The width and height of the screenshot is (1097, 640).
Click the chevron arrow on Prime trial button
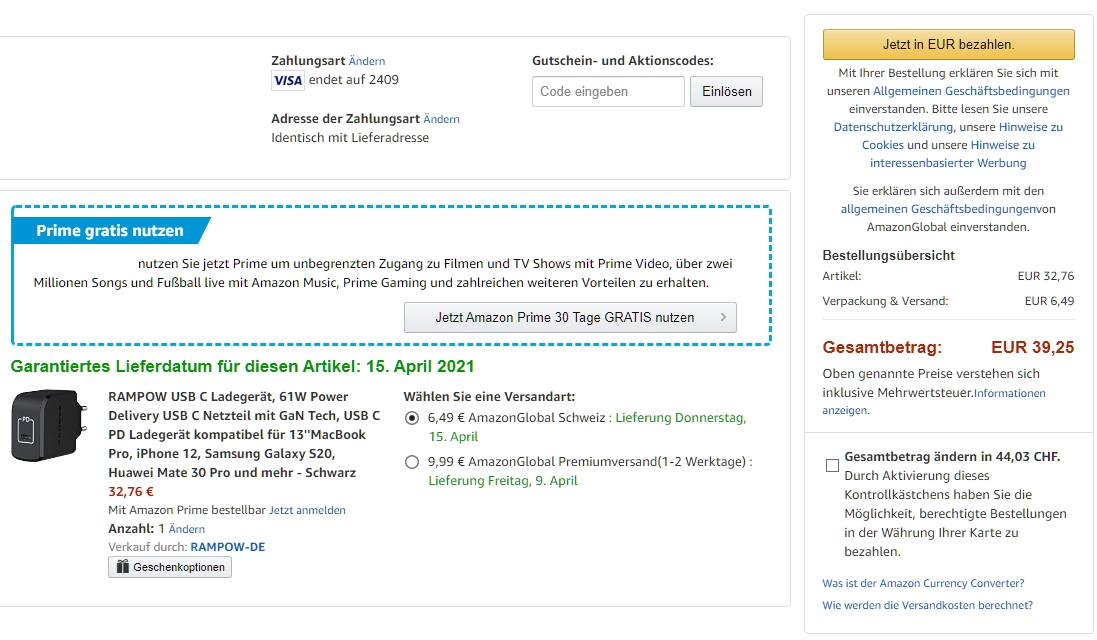click(x=723, y=318)
